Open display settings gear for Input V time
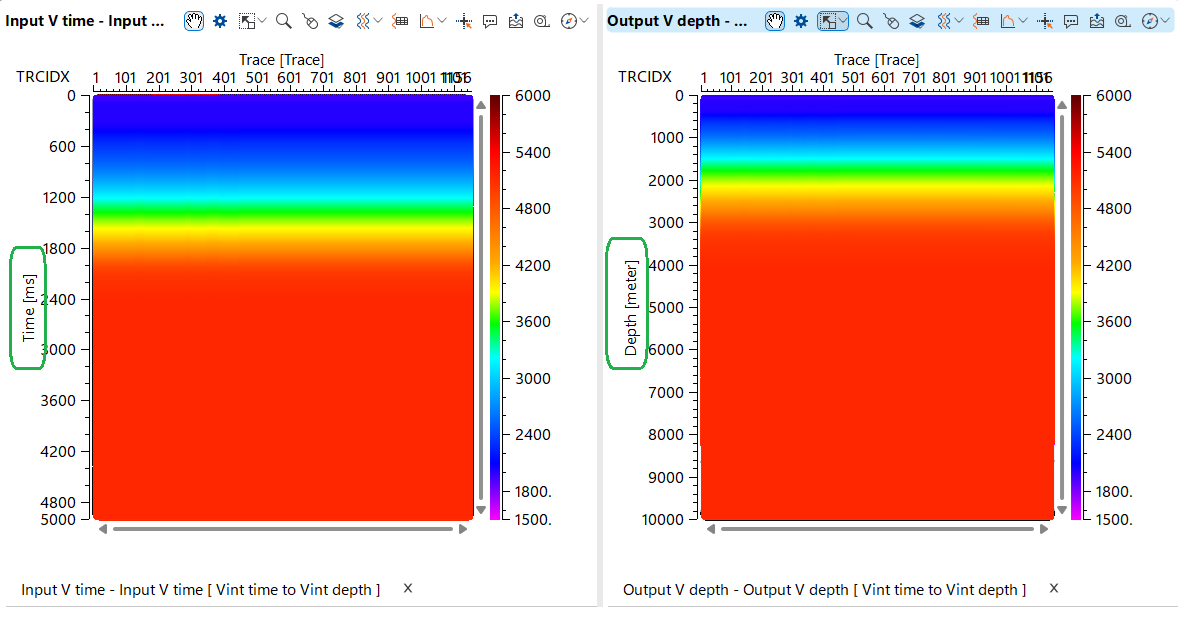The width and height of the screenshot is (1178, 633). point(222,20)
